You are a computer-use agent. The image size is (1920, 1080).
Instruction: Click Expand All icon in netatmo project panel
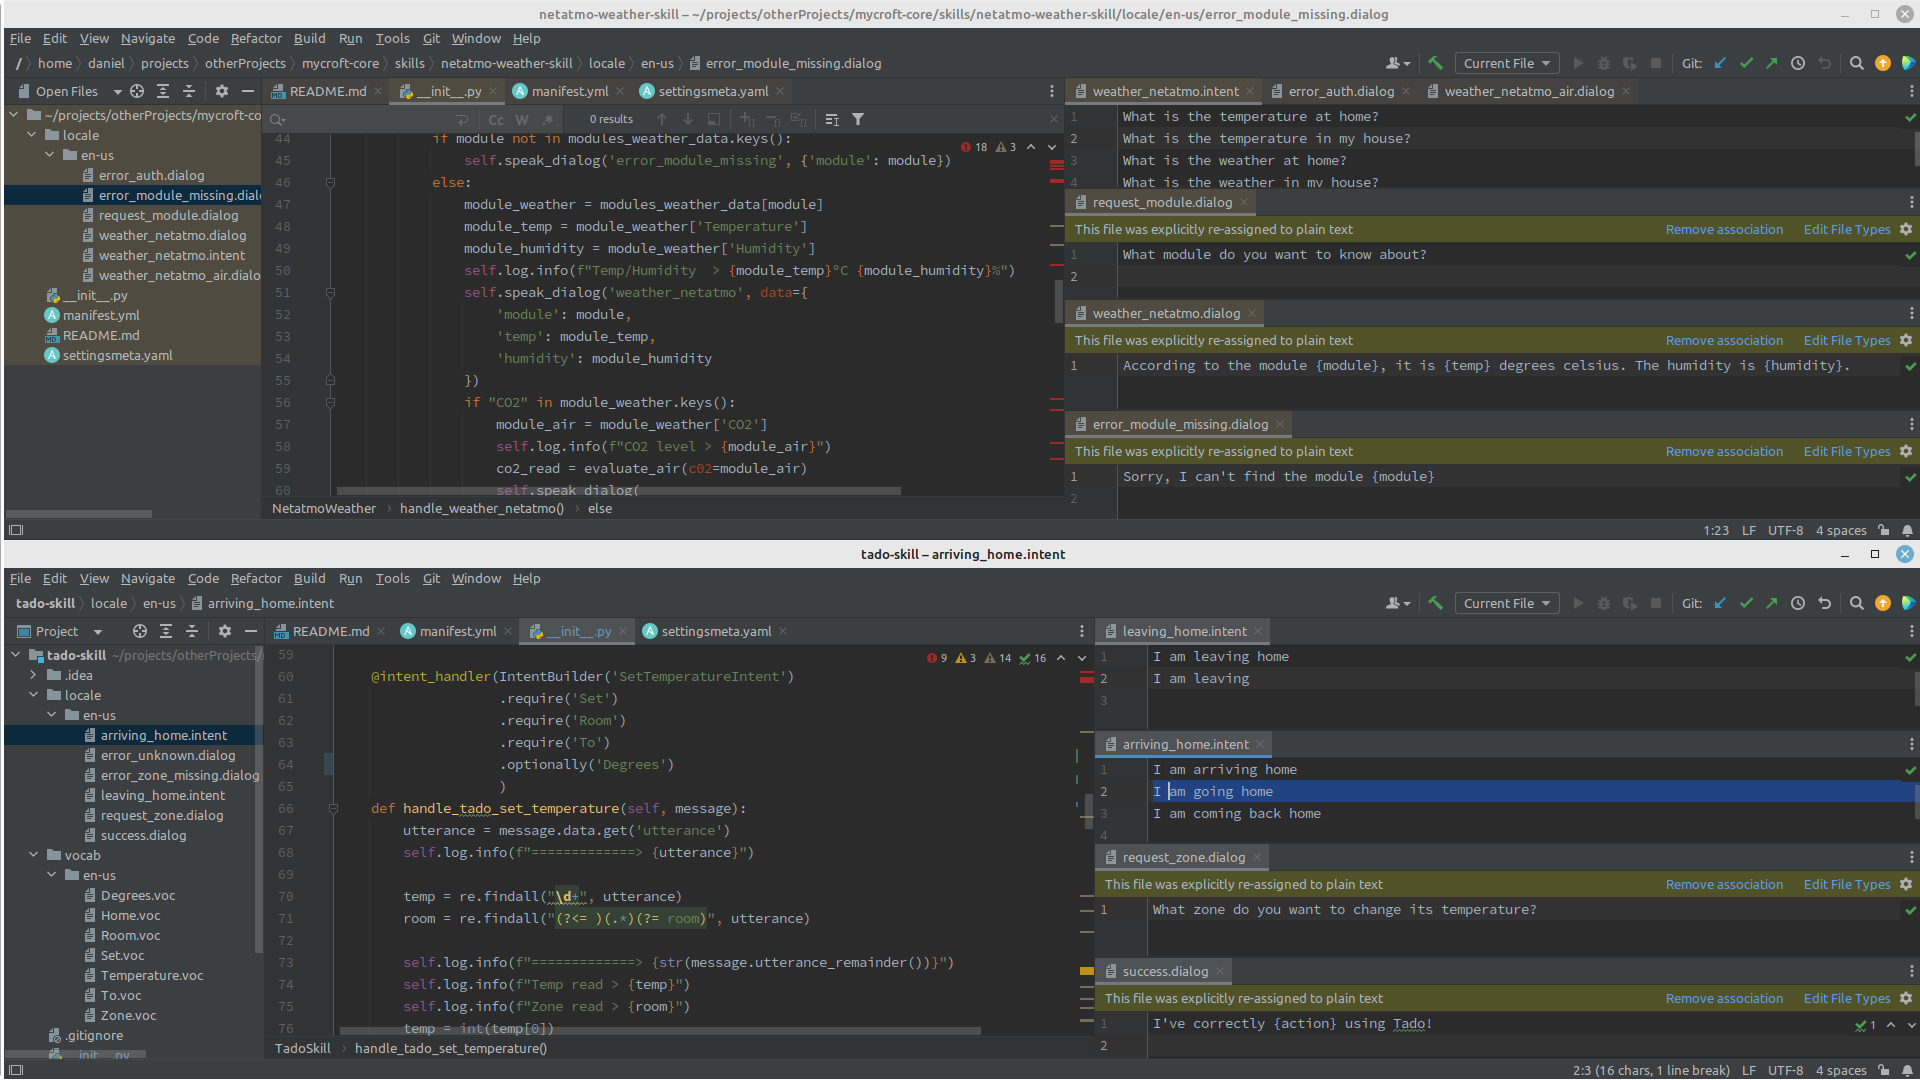click(163, 91)
